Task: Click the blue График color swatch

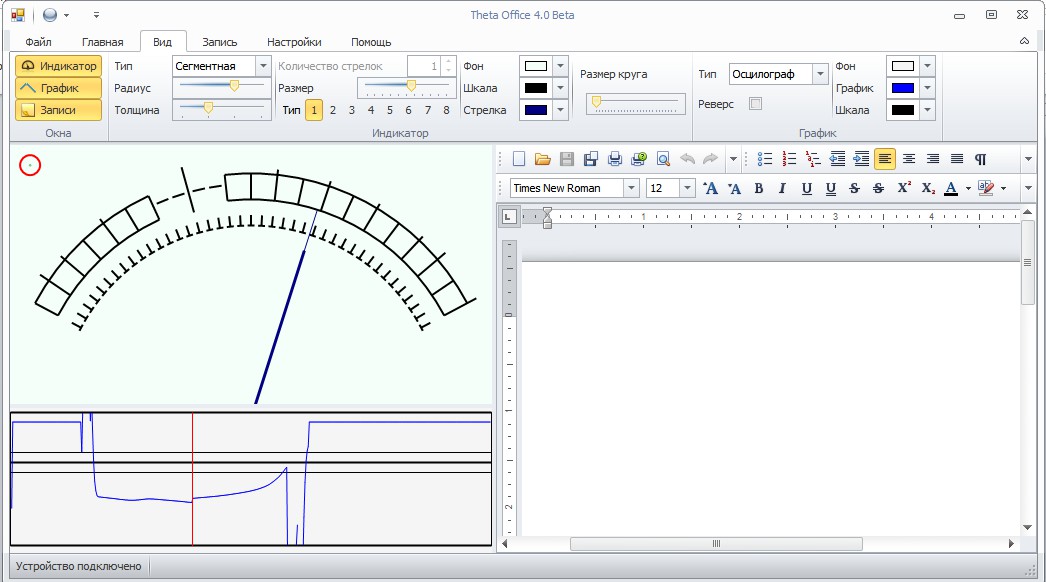Action: 902,88
